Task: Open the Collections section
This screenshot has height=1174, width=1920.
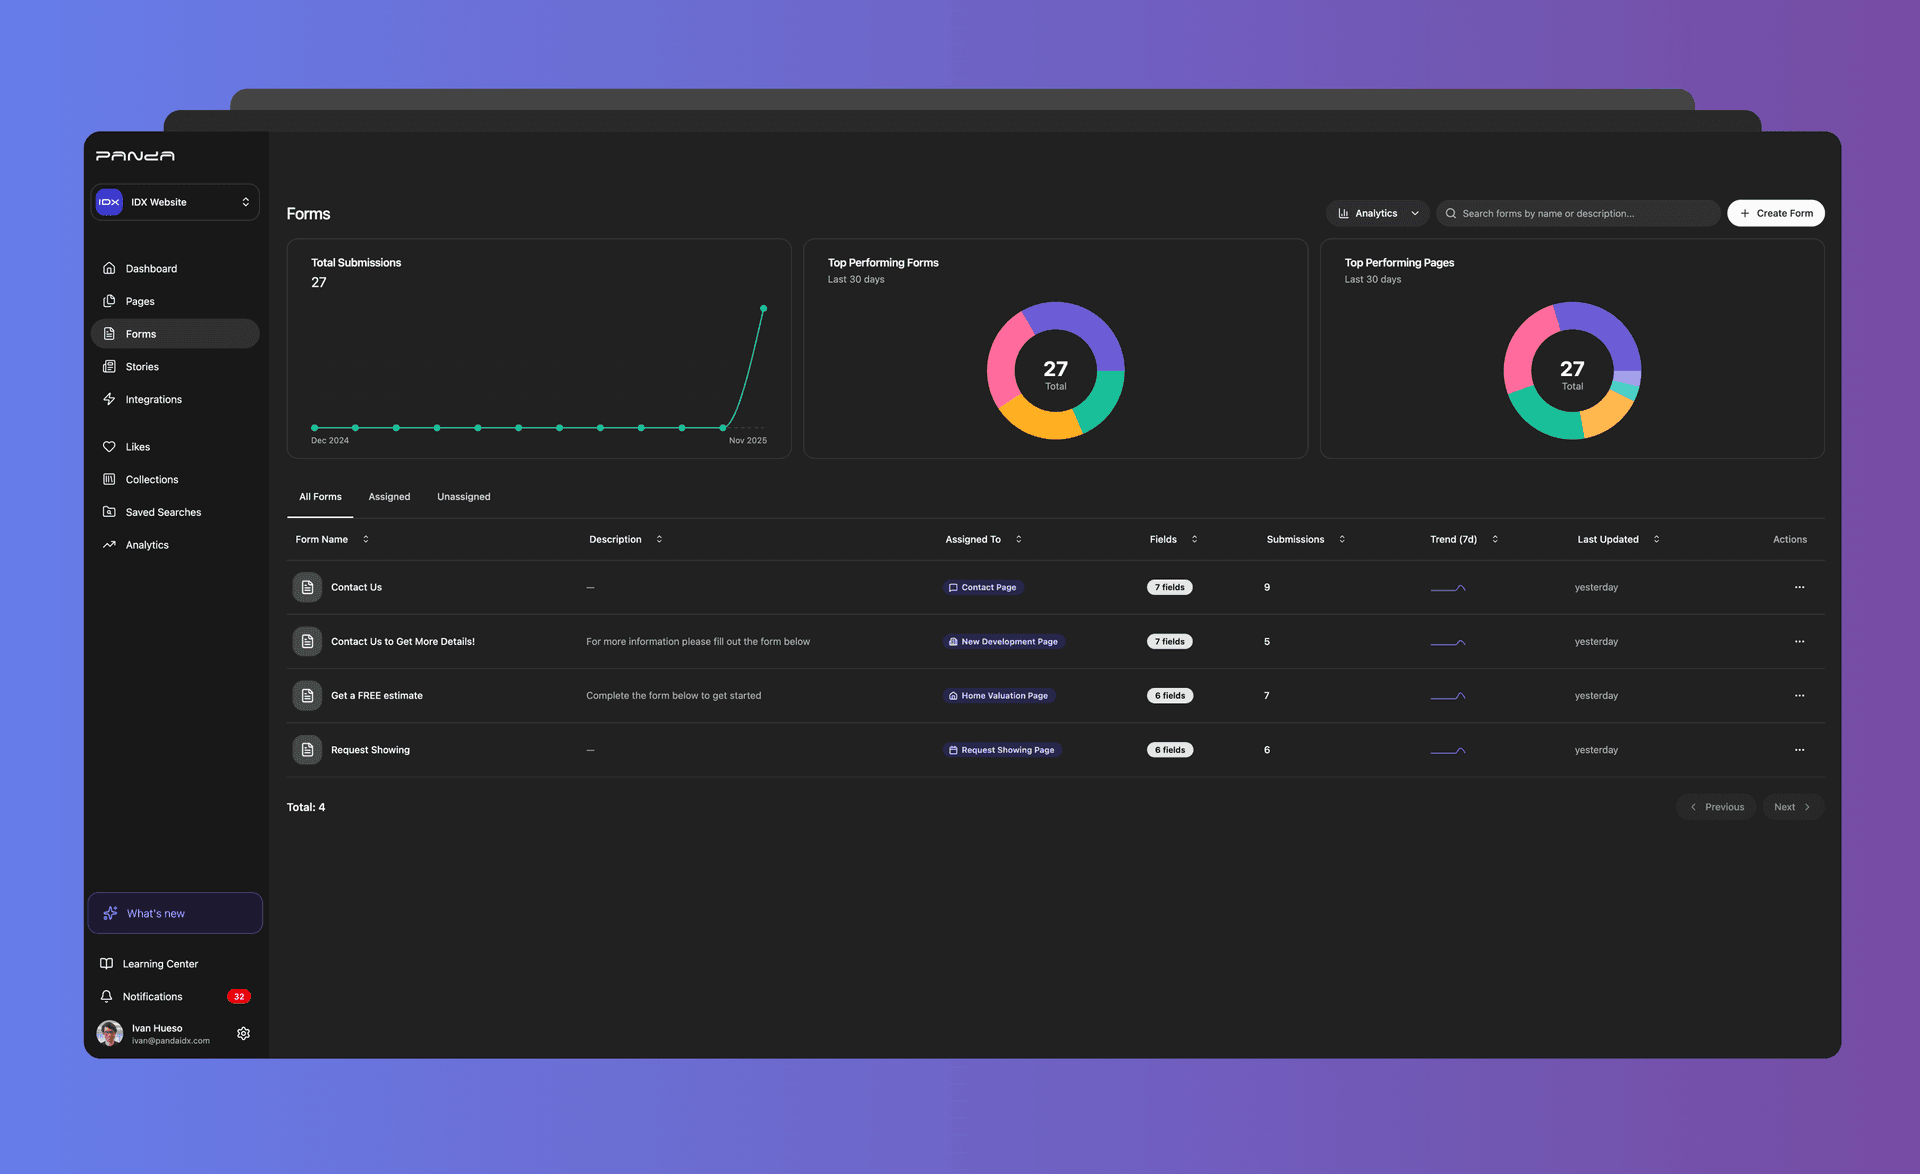Action: (153, 479)
